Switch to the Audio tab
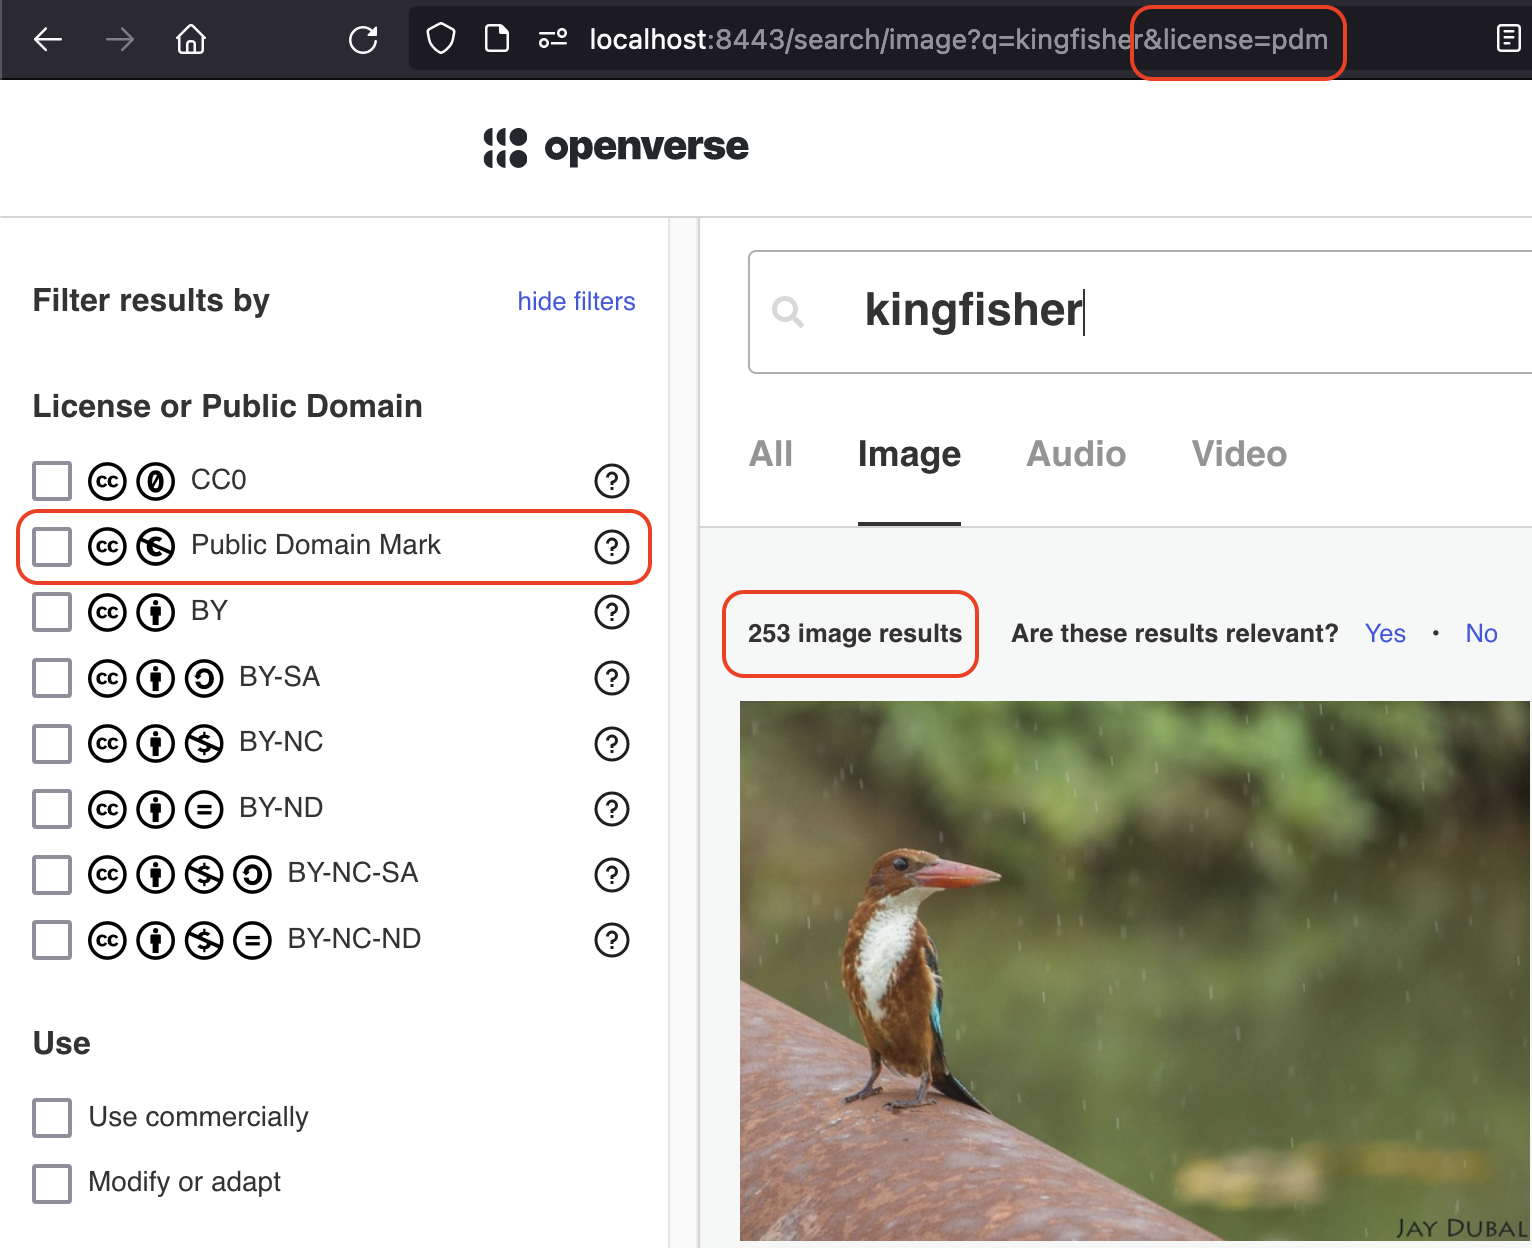 (x=1075, y=454)
